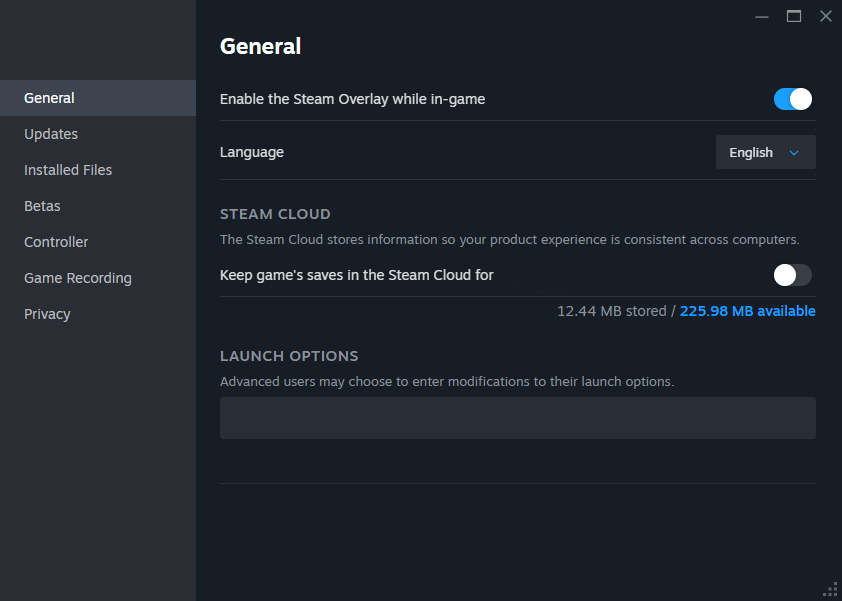Click the 225.98 MB available link
This screenshot has width=842, height=601.
point(747,311)
